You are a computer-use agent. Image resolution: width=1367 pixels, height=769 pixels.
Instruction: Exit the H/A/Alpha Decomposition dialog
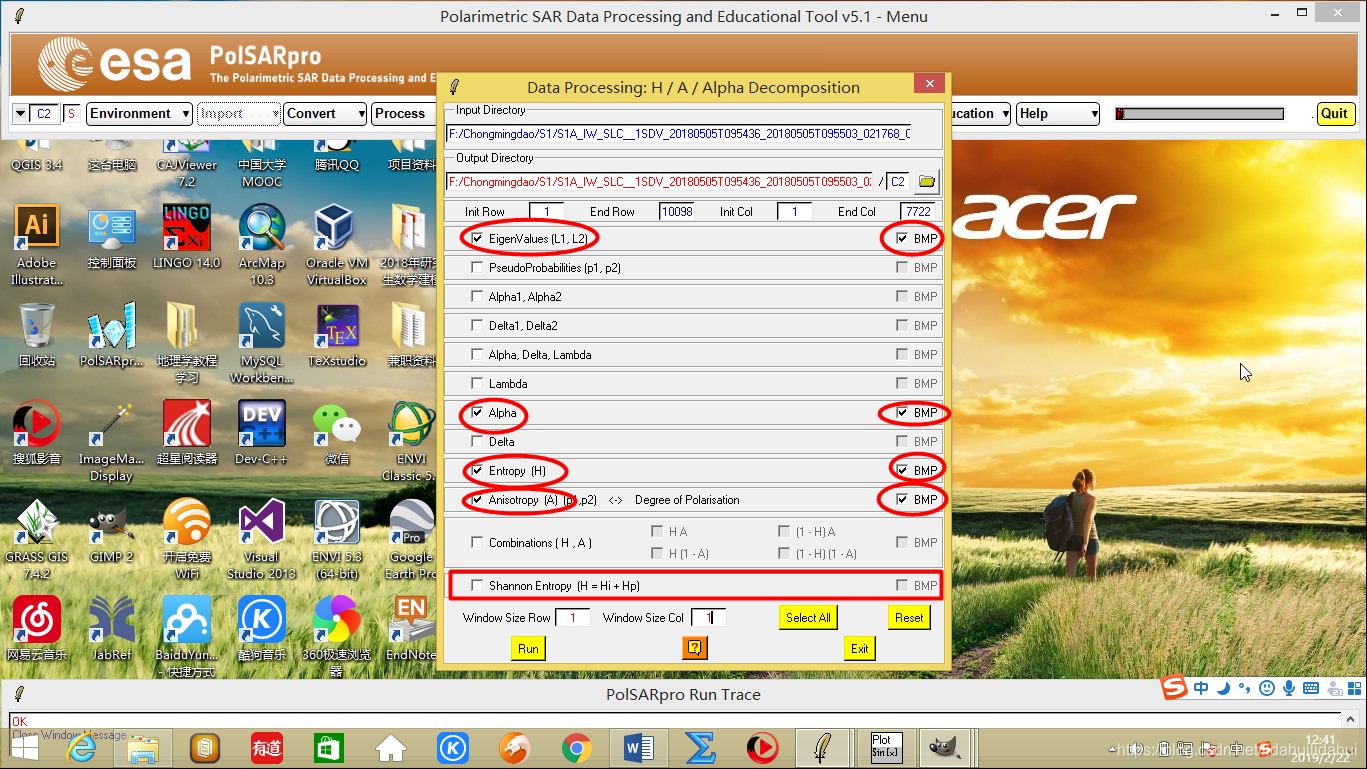859,649
